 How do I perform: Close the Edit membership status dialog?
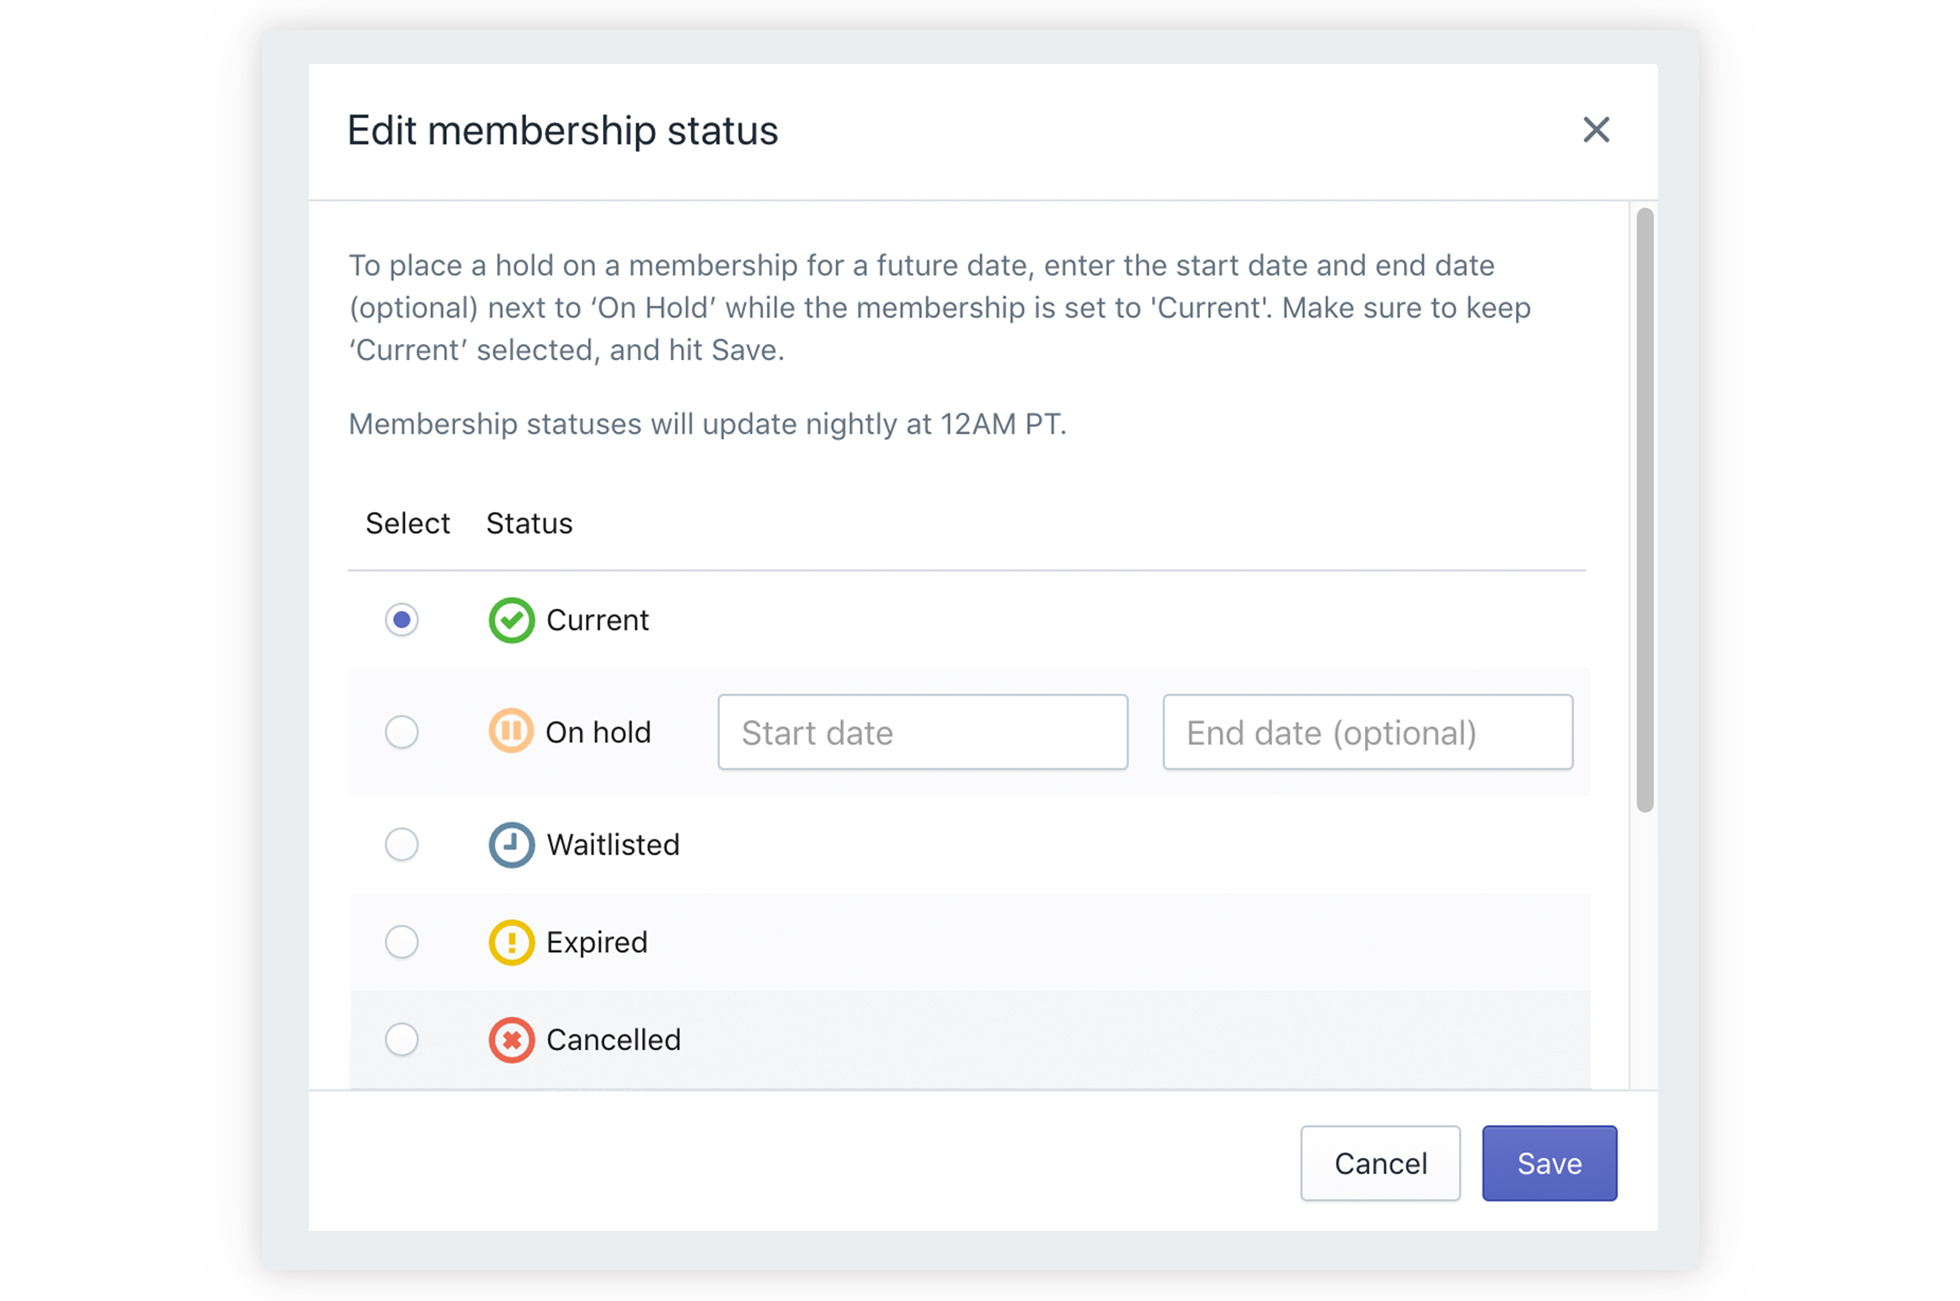click(x=1596, y=130)
